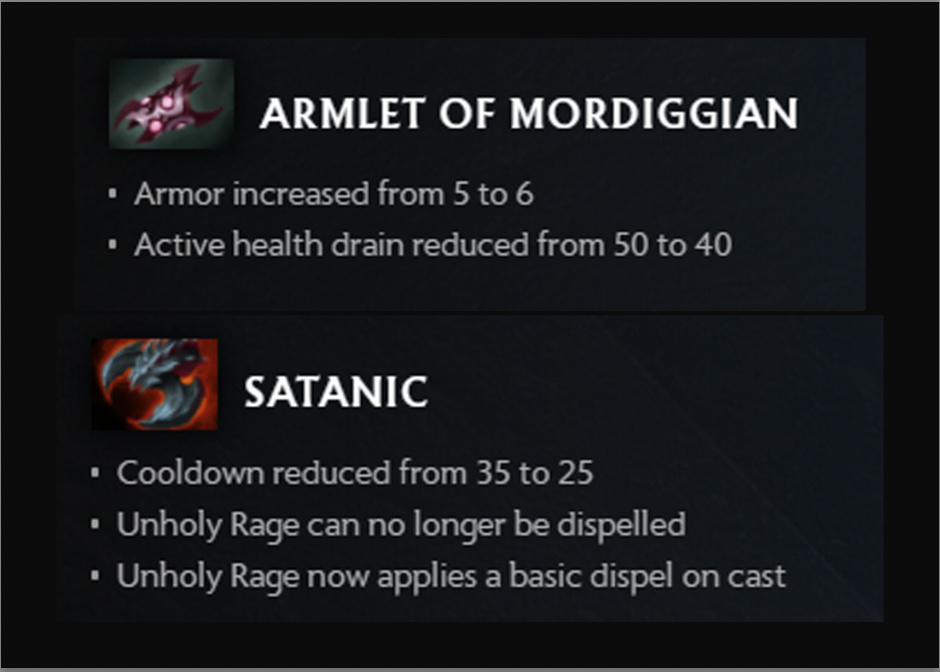Click the "Cooldown reduced from 35 to 25" note
The image size is (940, 672).
click(355, 473)
